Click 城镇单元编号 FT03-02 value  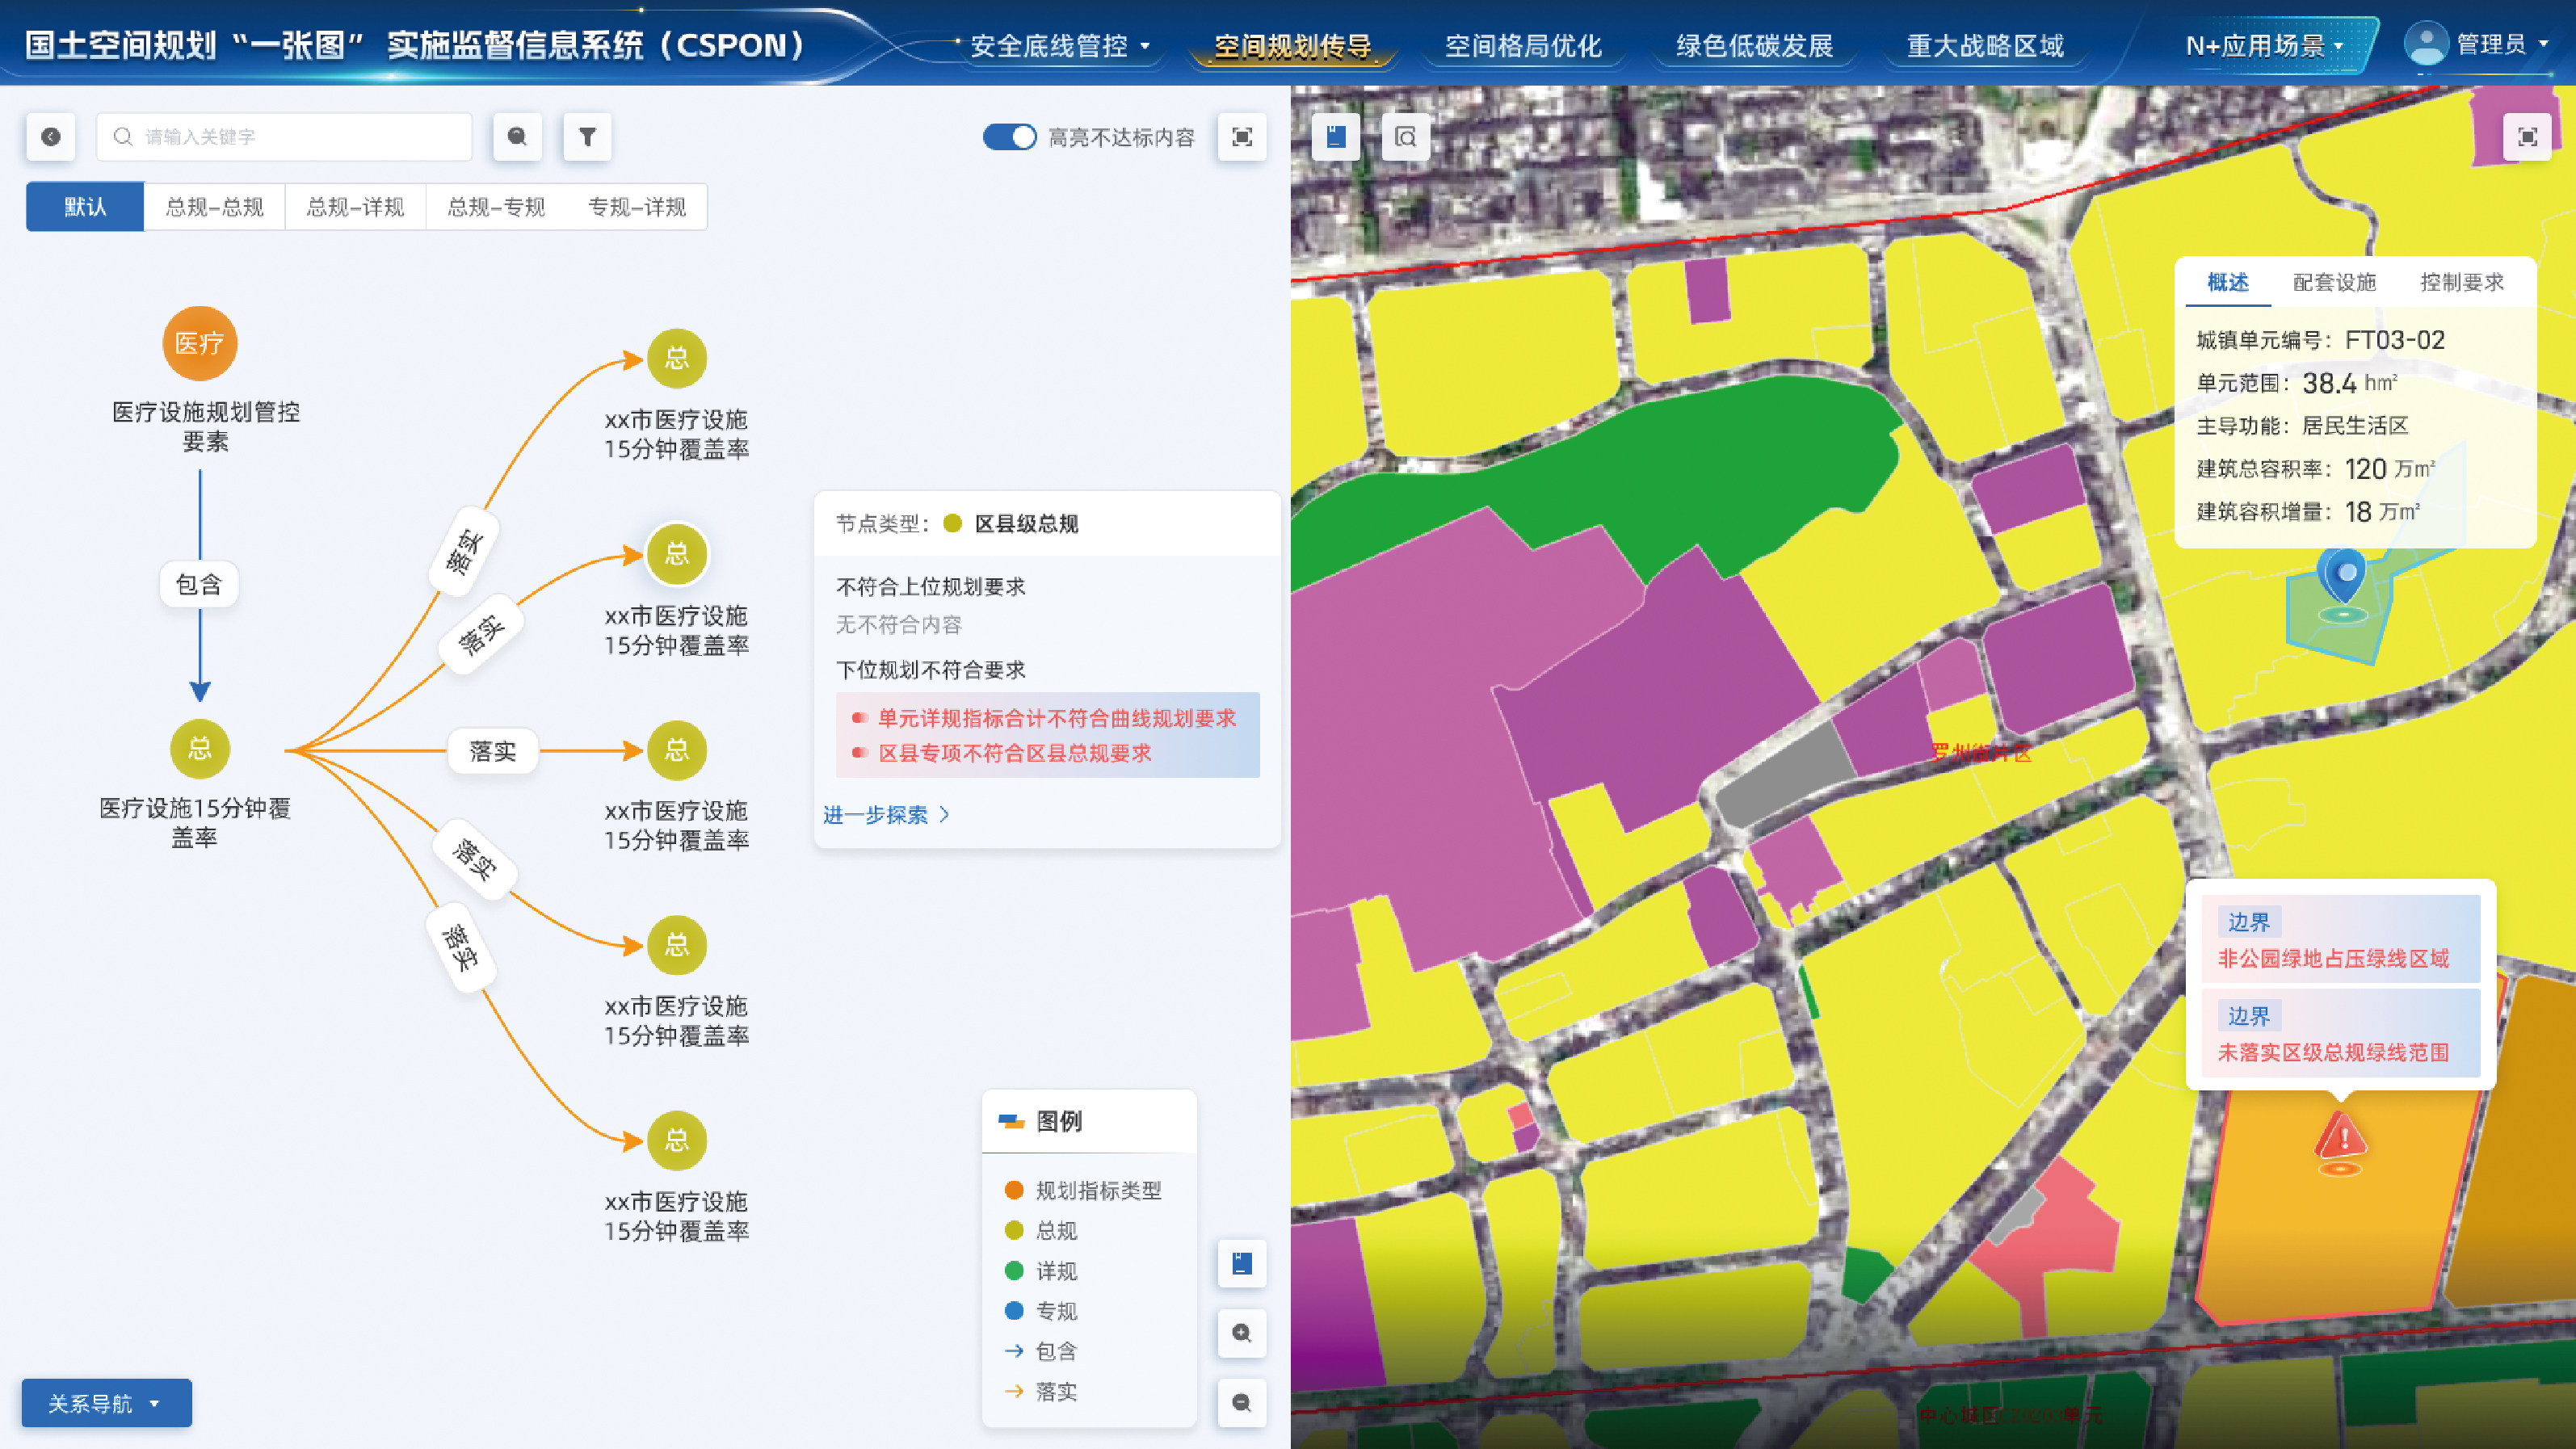tap(2395, 340)
